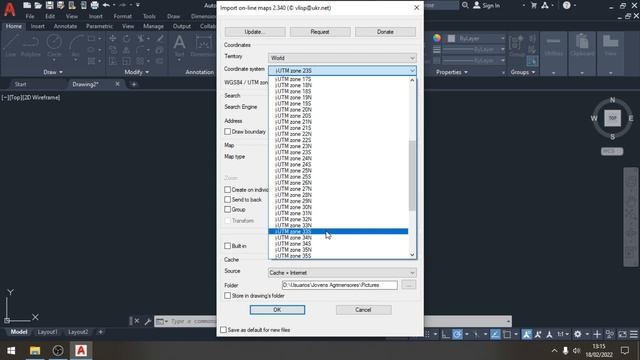The width and height of the screenshot is (640, 360).
Task: Click Cancel in the Import on-line maps dialog
Action: point(363,310)
